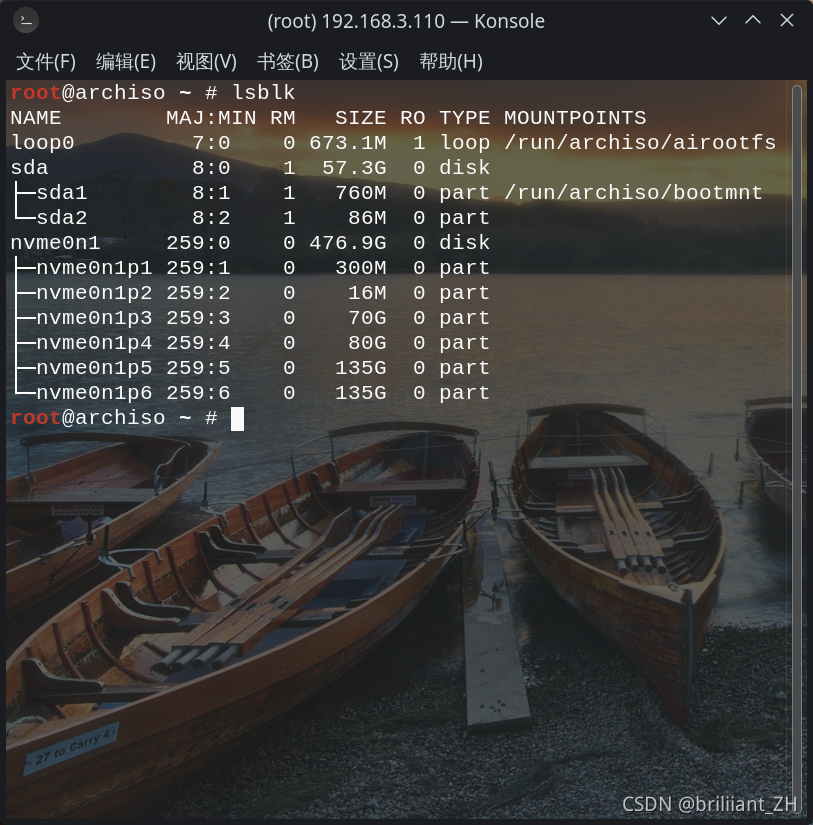Click the MOUNTPOINTS column header
The width and height of the screenshot is (813, 825).
tap(575, 118)
